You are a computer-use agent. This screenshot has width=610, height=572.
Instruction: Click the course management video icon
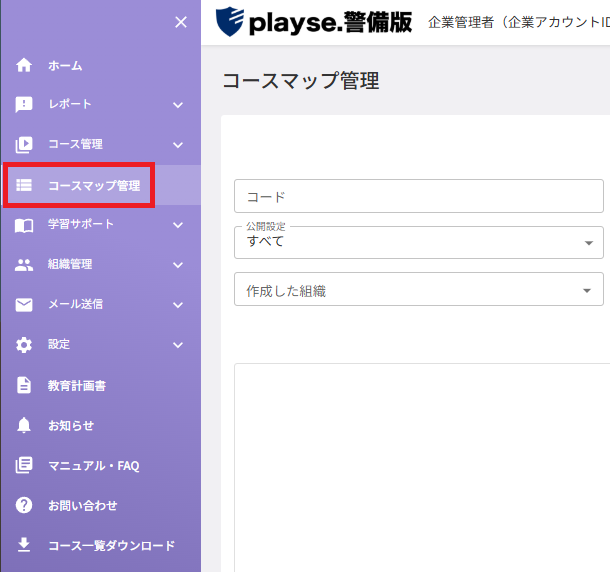24,145
